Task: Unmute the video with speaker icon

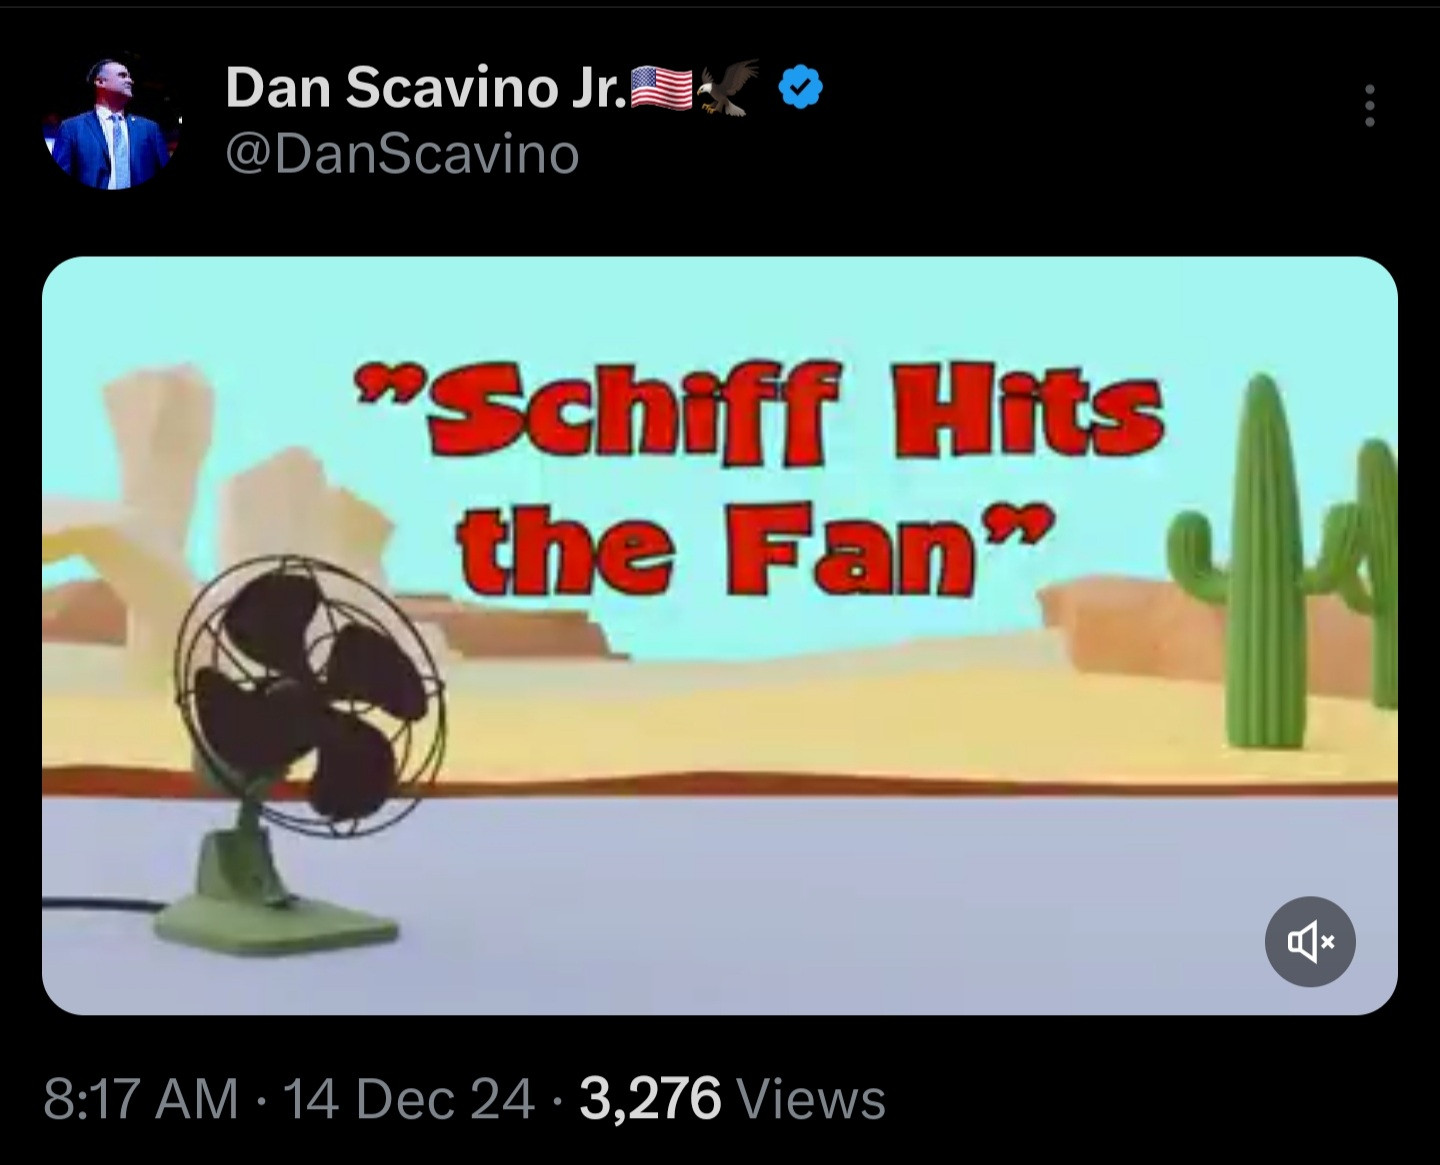Action: pos(1310,941)
